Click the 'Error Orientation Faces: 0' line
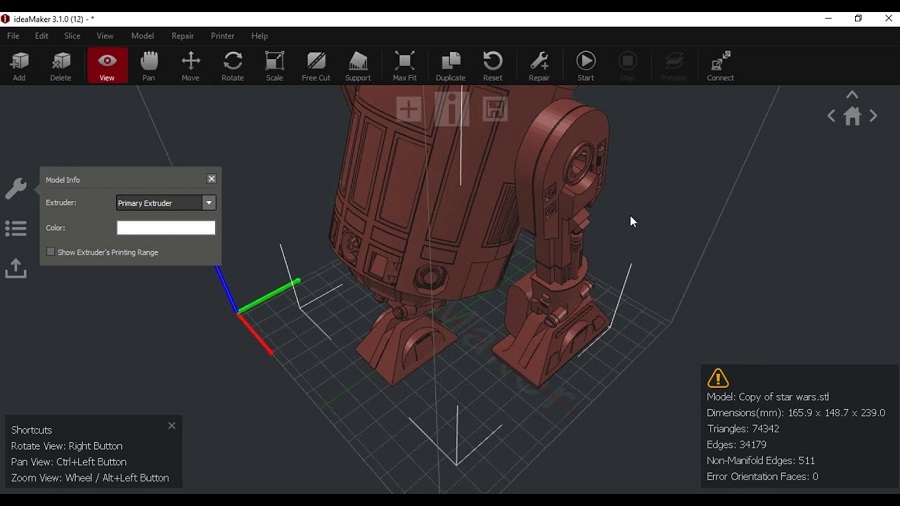 click(762, 477)
